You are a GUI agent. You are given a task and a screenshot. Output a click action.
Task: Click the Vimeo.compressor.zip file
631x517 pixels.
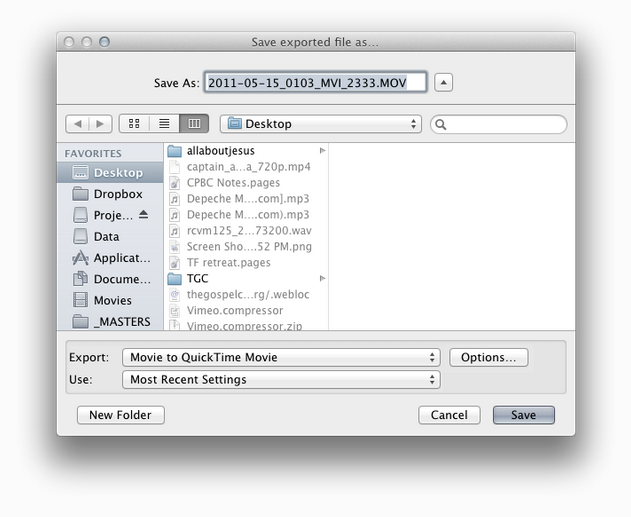click(246, 325)
